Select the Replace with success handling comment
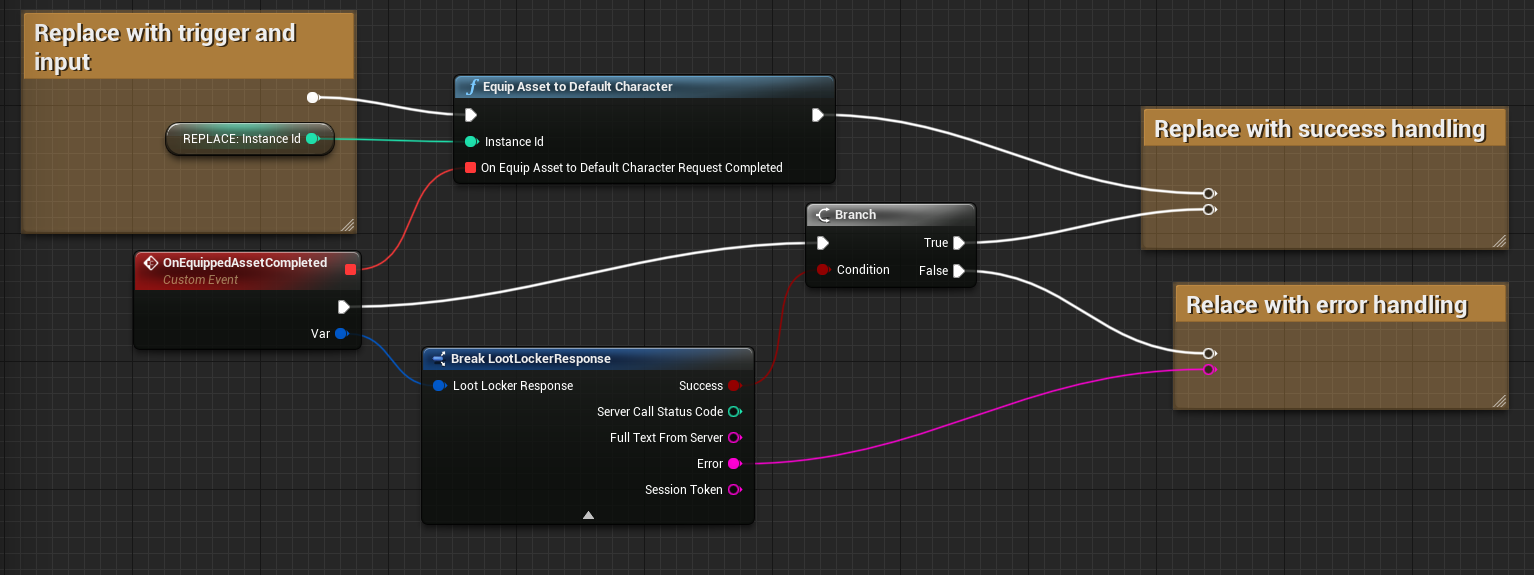Image resolution: width=1534 pixels, height=575 pixels. point(1319,129)
